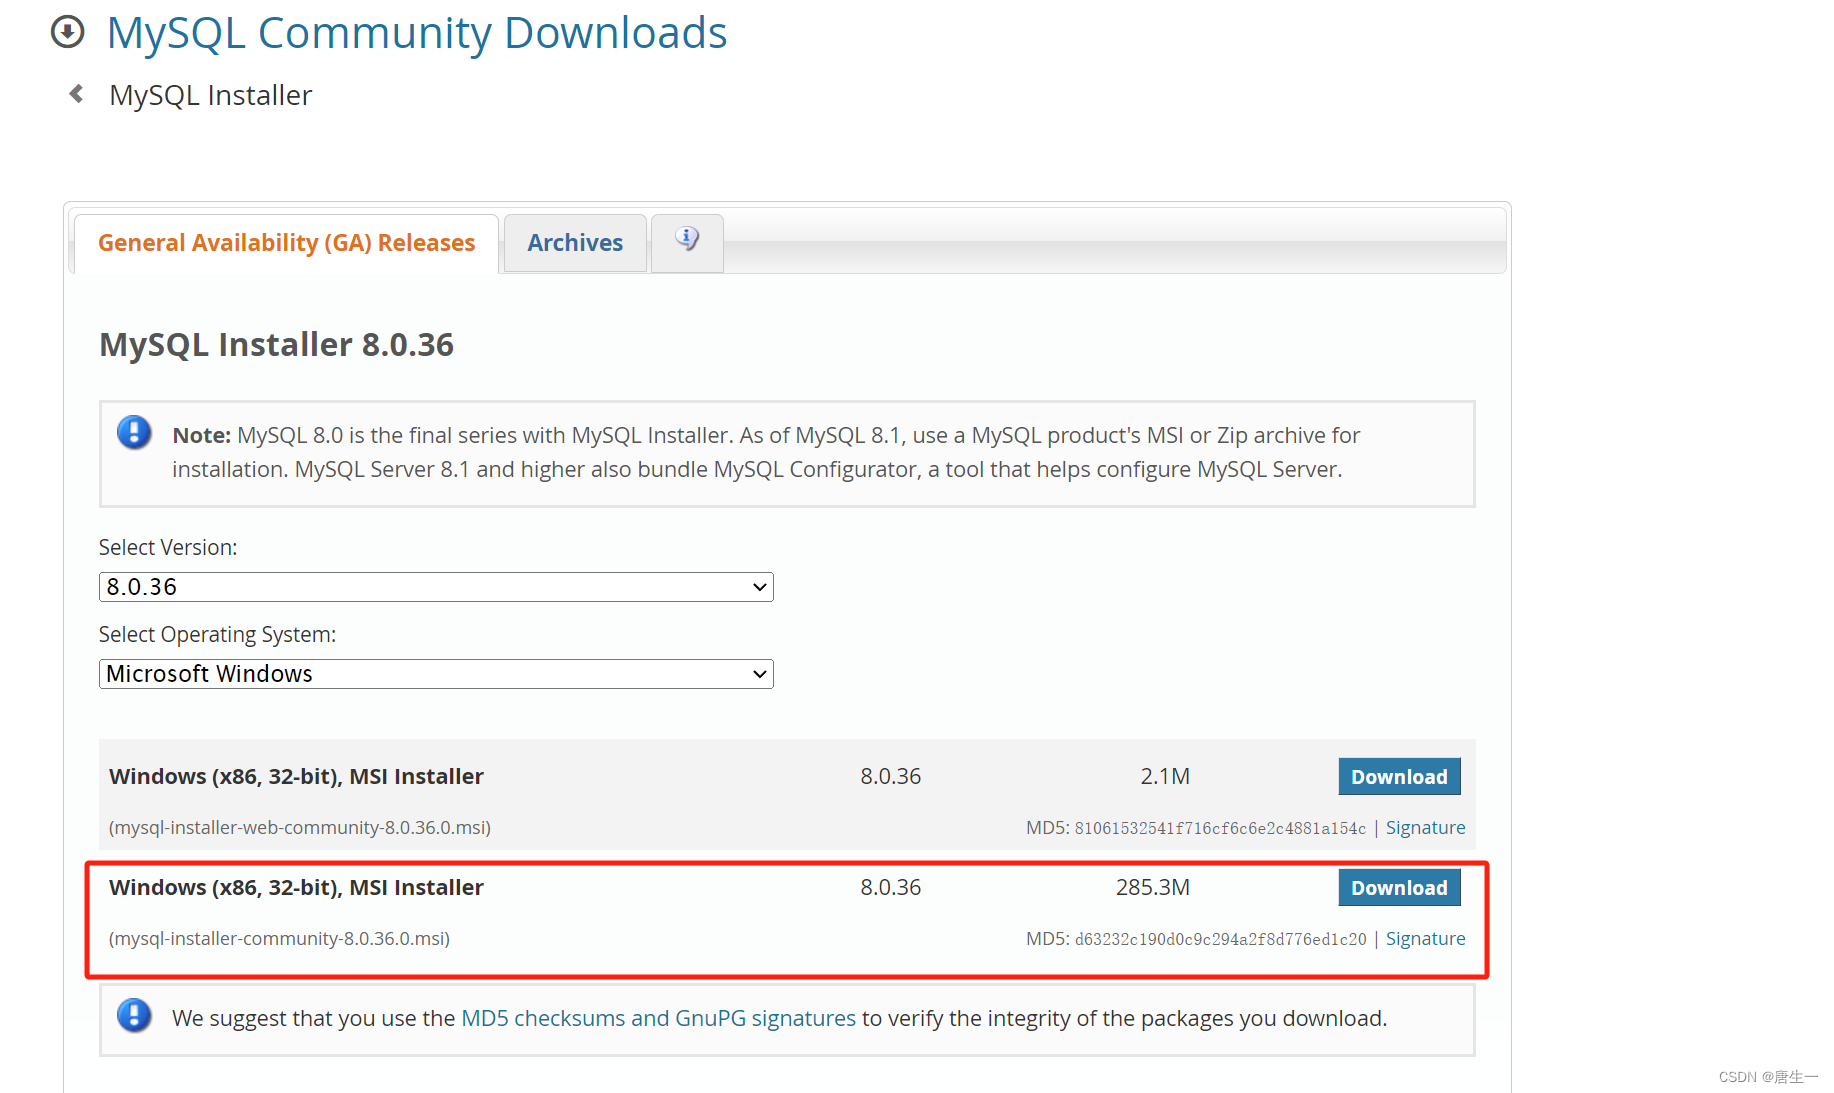This screenshot has width=1834, height=1093.
Task: Click the file name mysql-installer-community-8.0.36.0.msi
Action: click(279, 939)
